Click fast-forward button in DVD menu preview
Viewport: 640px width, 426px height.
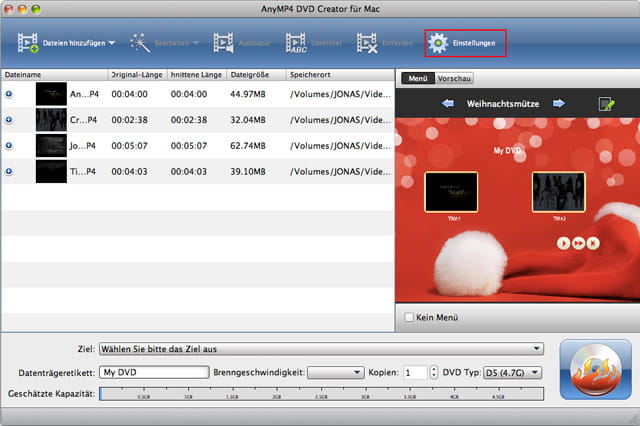click(x=578, y=243)
